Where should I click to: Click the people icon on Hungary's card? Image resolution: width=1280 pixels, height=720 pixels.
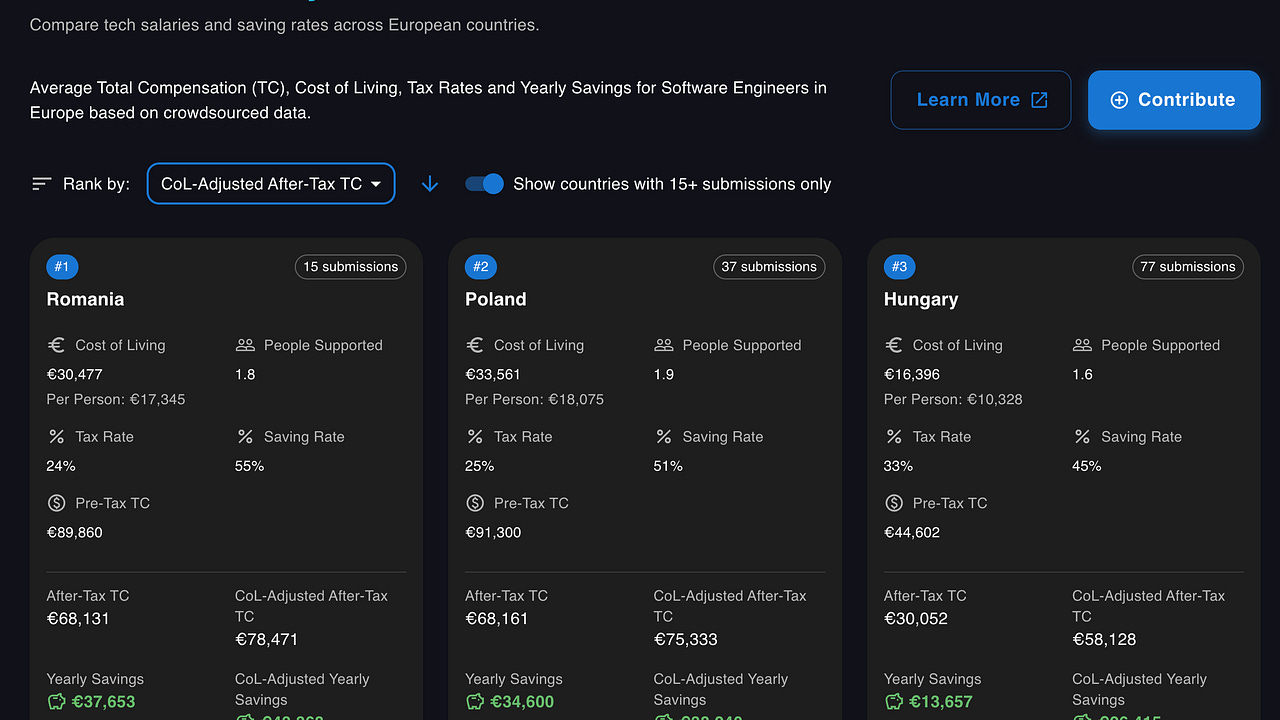1082,345
